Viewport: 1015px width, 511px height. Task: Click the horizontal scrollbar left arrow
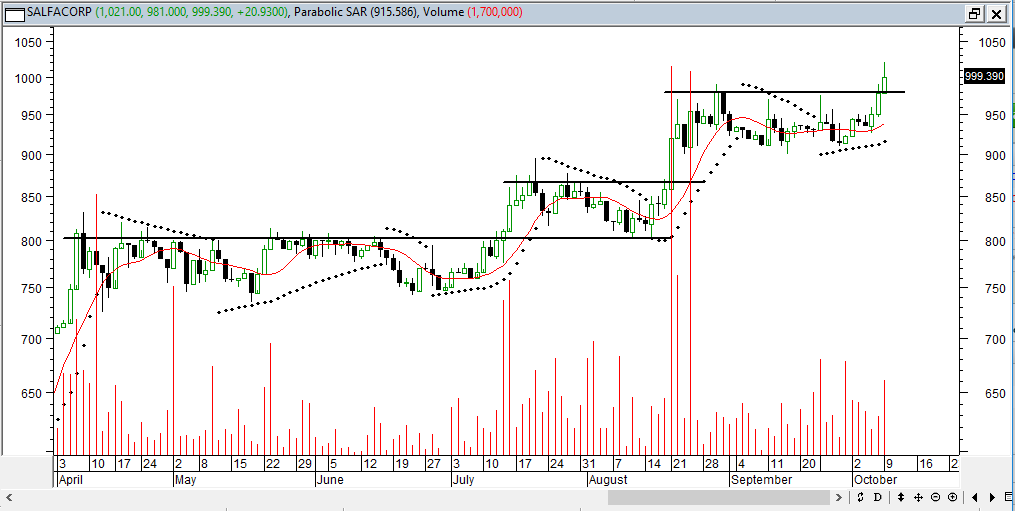[x=9, y=497]
